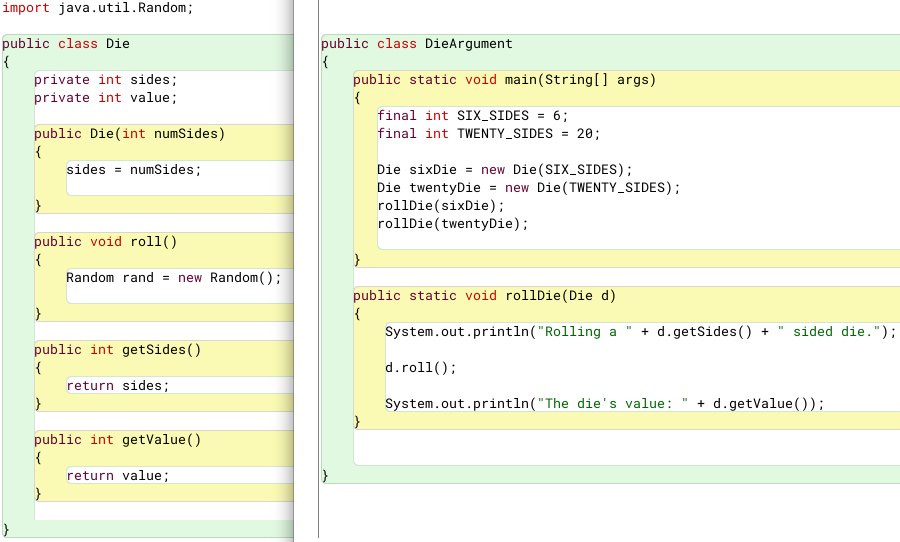Screen dimensions: 900x542
Task: Click the "The die's value: " println line
Action: point(604,404)
